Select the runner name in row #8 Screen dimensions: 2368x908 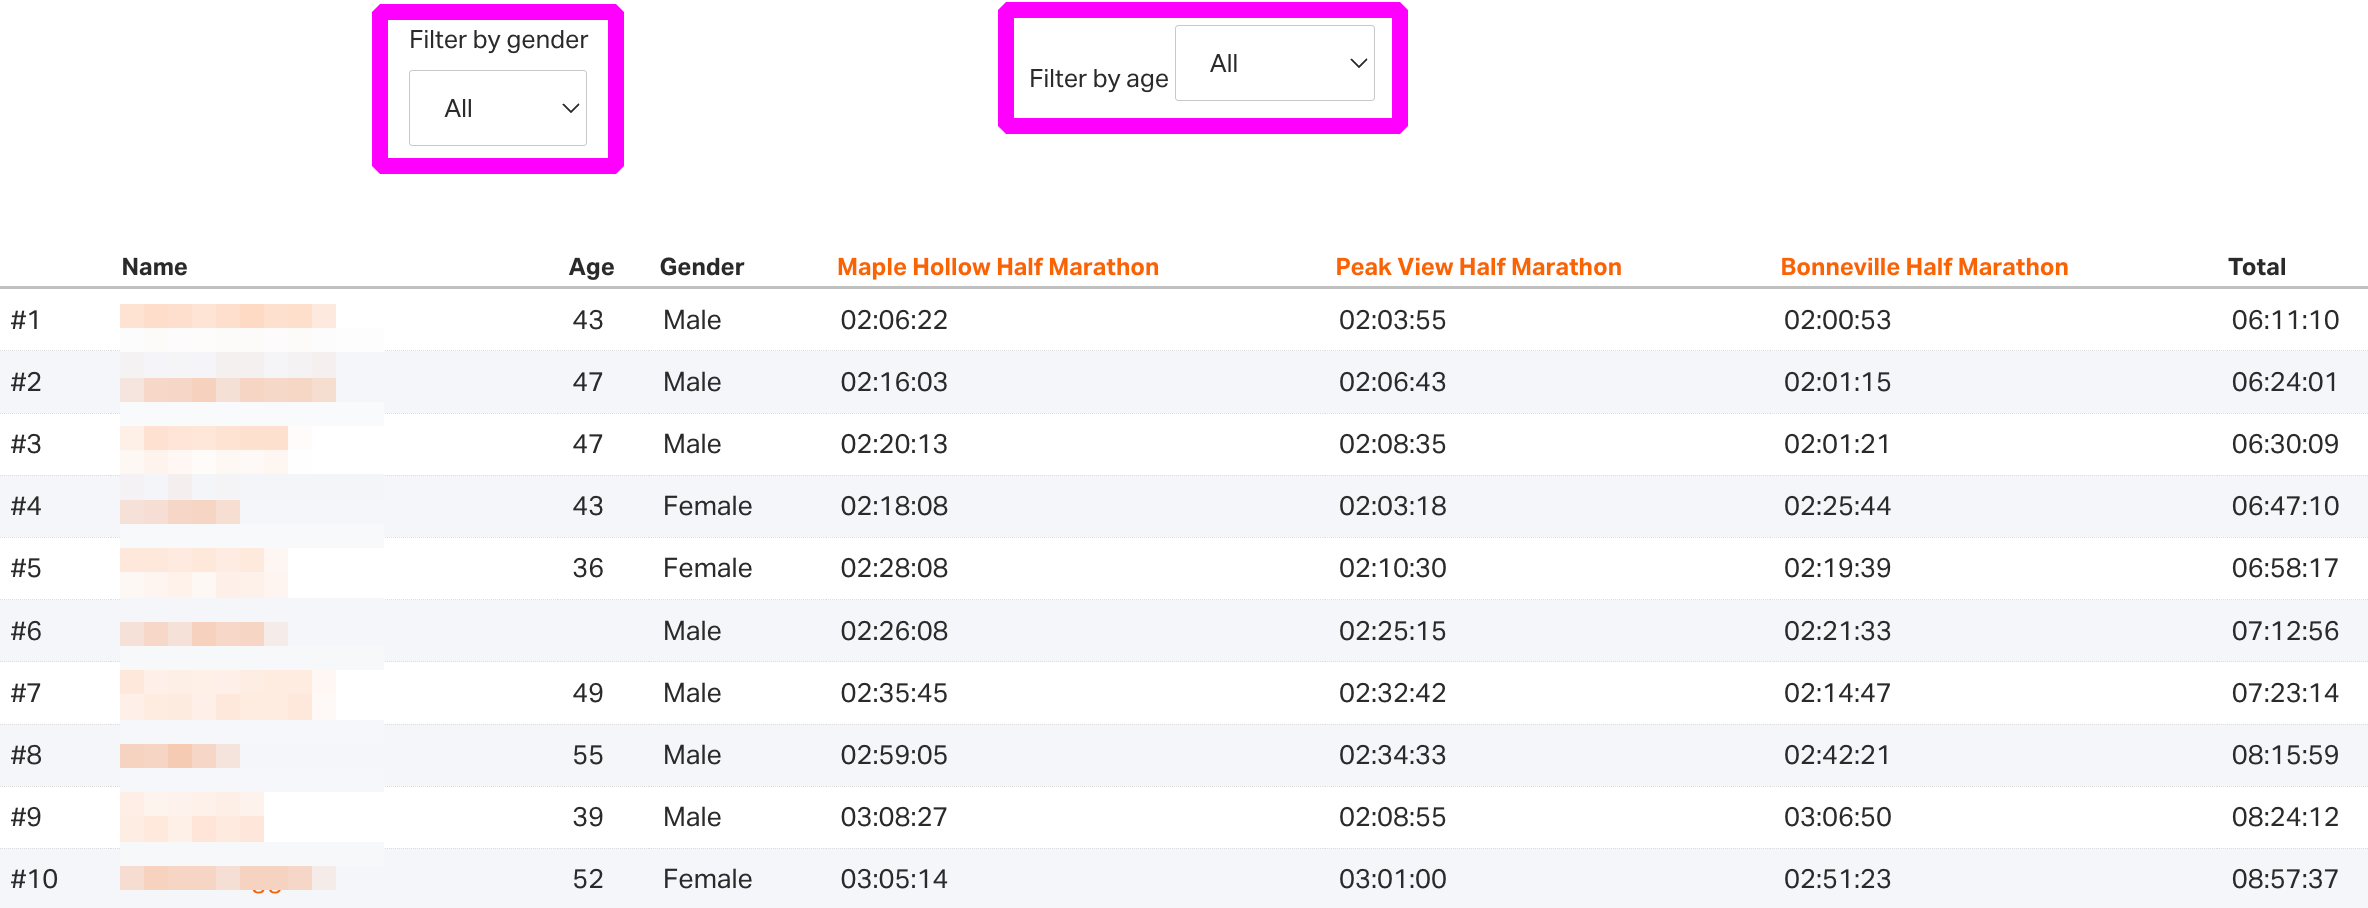pyautogui.click(x=180, y=756)
